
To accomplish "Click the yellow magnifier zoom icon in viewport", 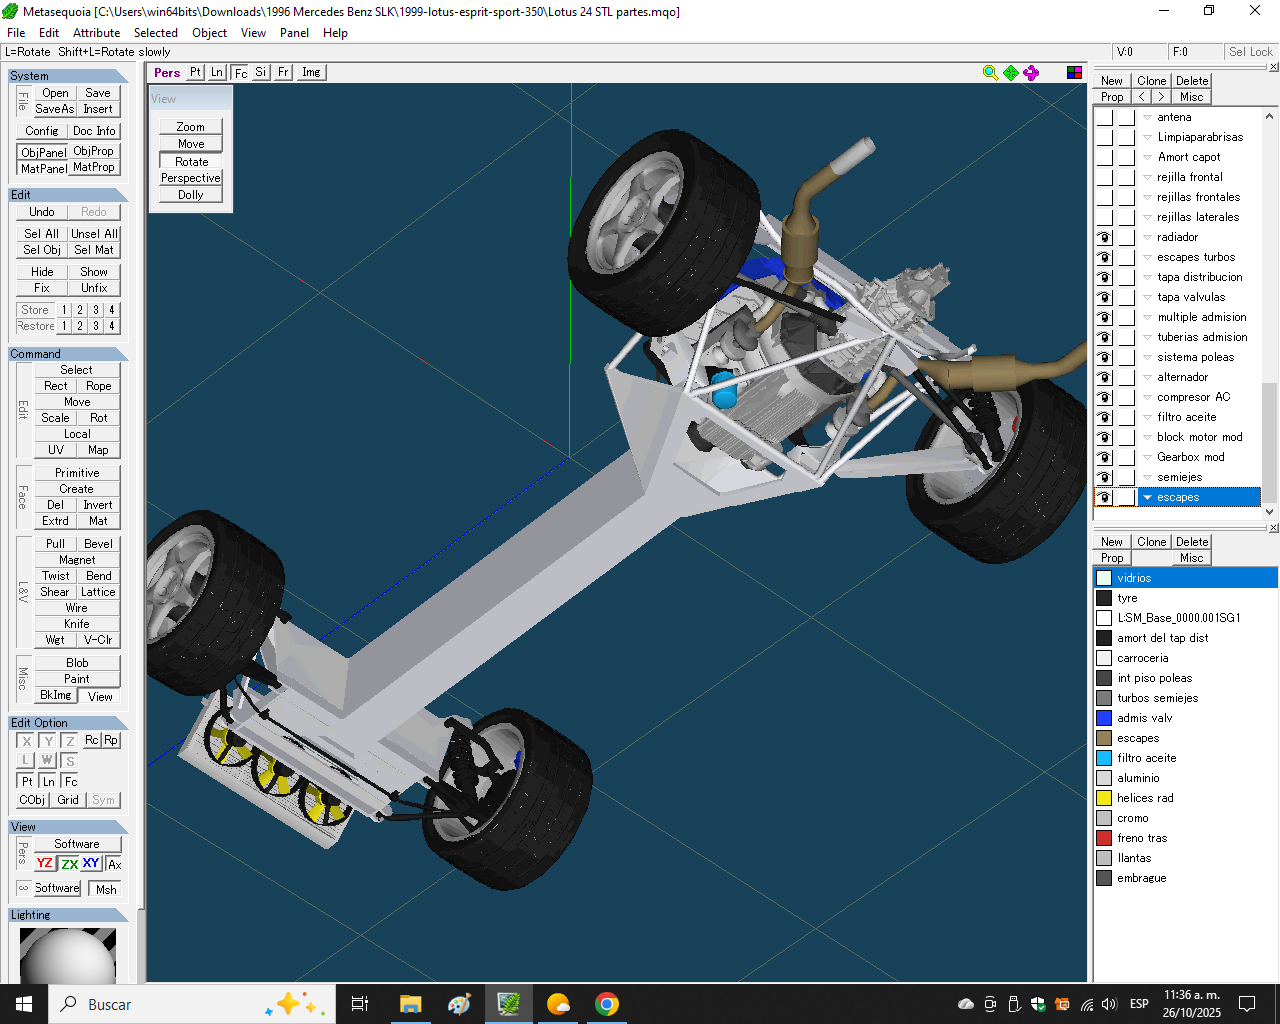I will pos(990,73).
